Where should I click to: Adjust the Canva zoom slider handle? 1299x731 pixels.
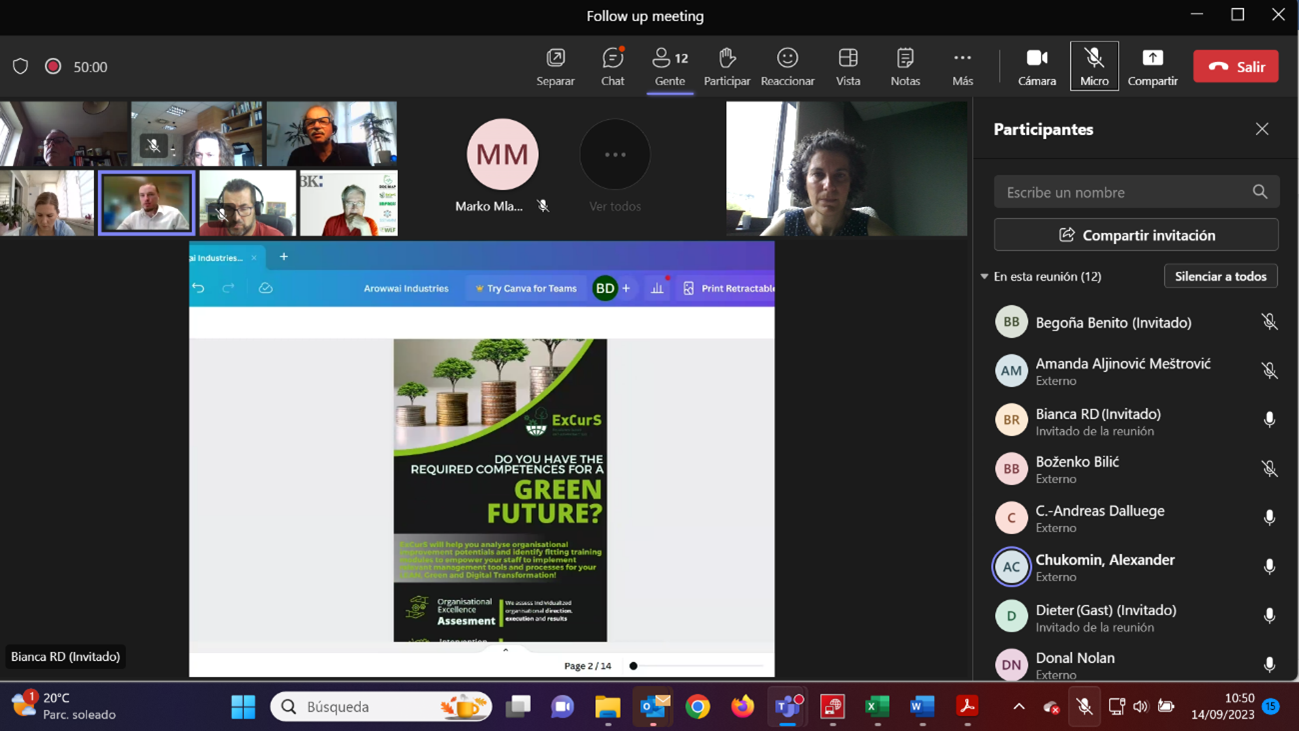[633, 666]
